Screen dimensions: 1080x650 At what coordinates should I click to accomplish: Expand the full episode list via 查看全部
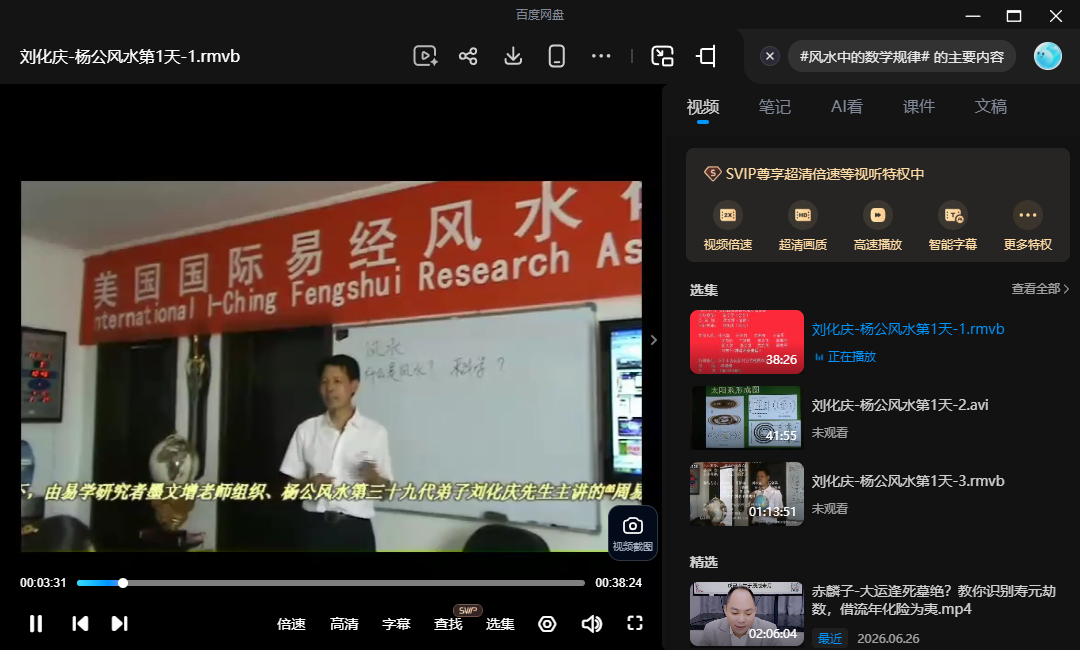coord(1040,289)
